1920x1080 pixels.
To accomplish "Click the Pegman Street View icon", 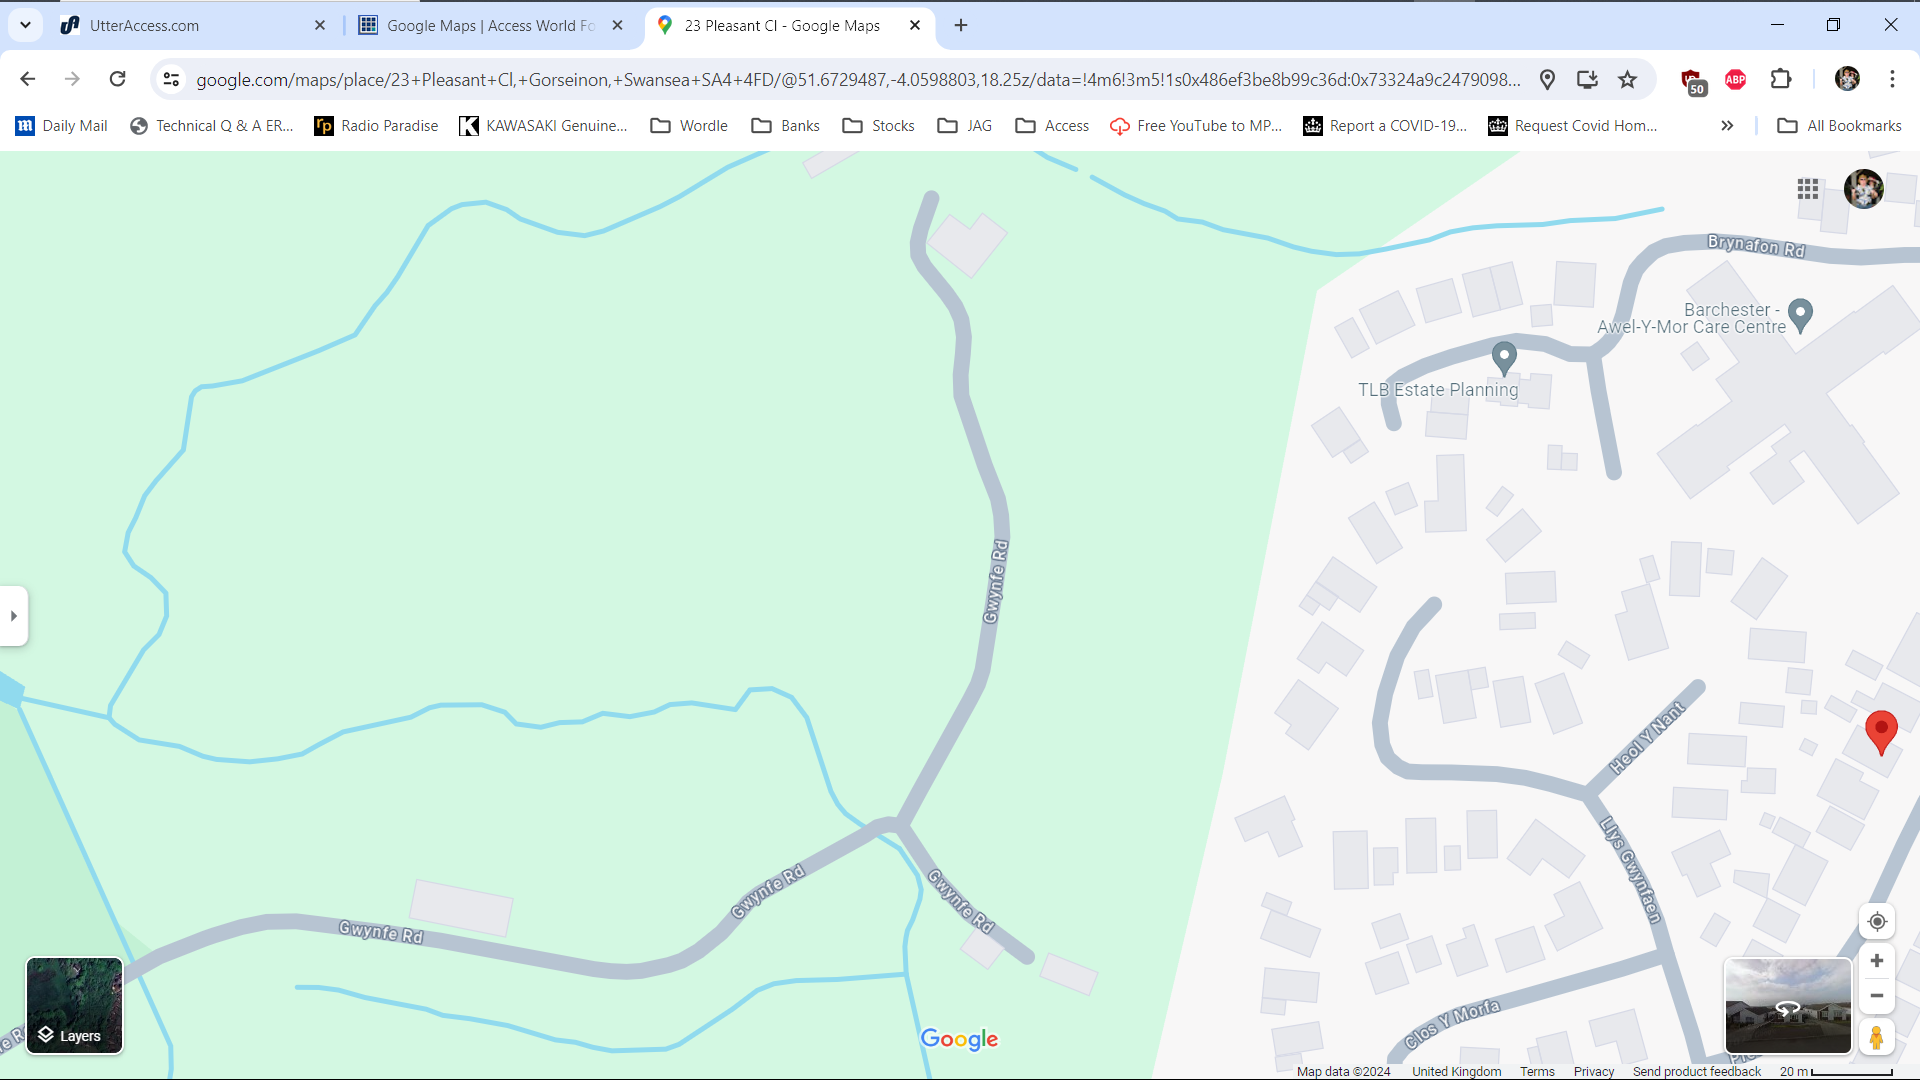I will point(1877,1037).
